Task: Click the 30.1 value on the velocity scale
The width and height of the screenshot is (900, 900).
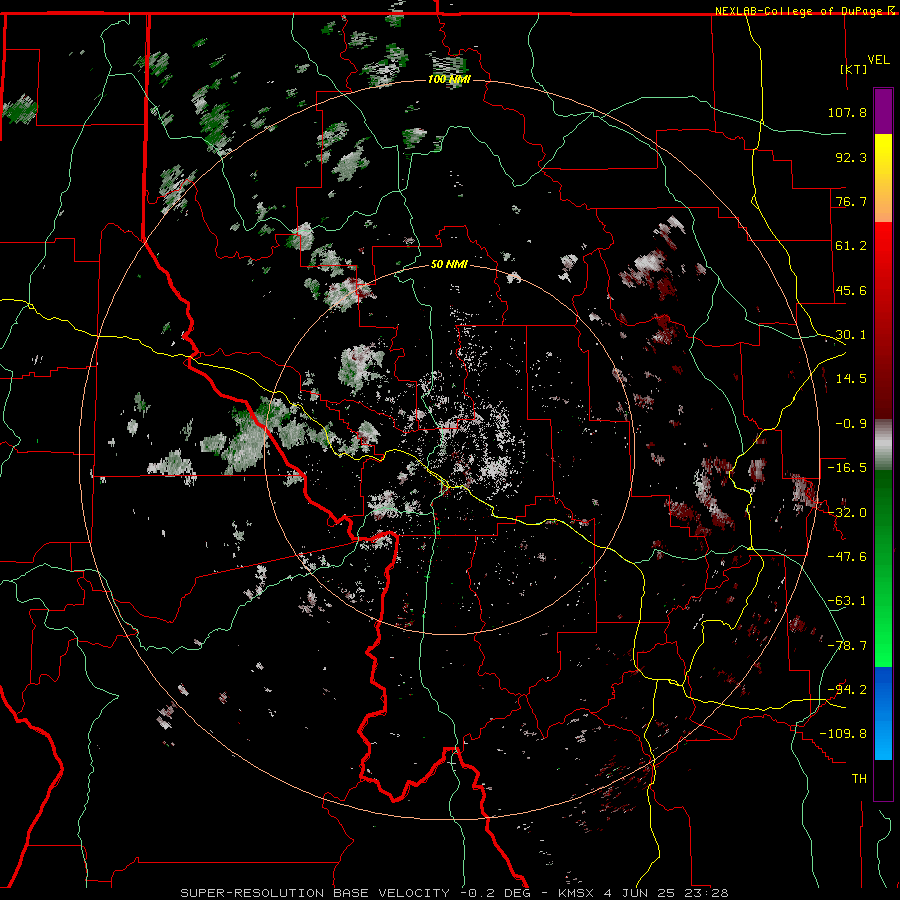Action: (851, 335)
